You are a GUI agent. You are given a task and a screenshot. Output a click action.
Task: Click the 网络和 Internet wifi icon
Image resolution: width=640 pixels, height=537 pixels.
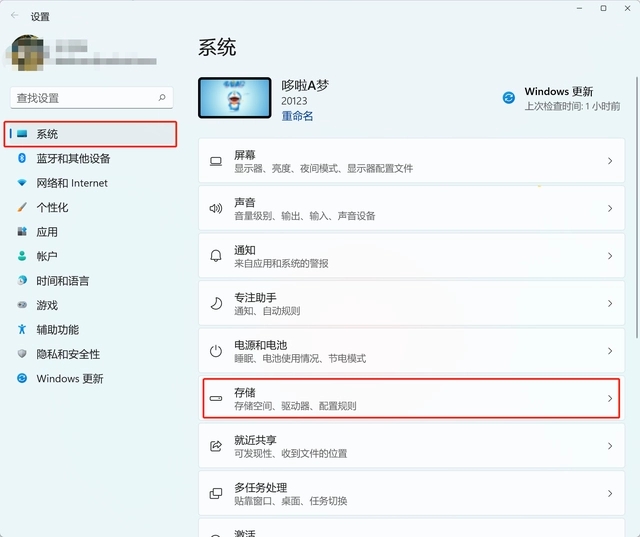pyautogui.click(x=22, y=182)
